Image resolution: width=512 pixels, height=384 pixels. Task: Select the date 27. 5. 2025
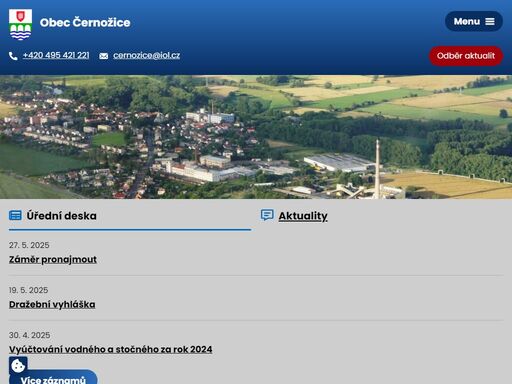(29, 245)
